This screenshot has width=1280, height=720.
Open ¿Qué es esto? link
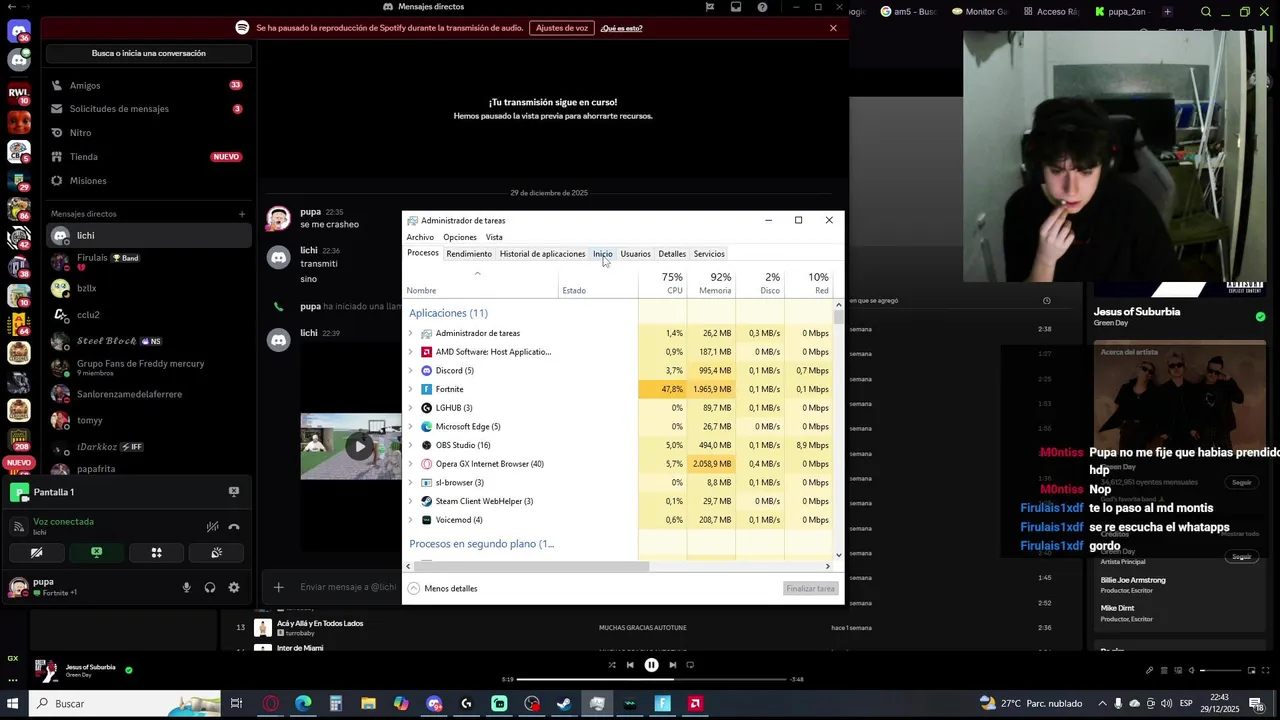tap(621, 28)
